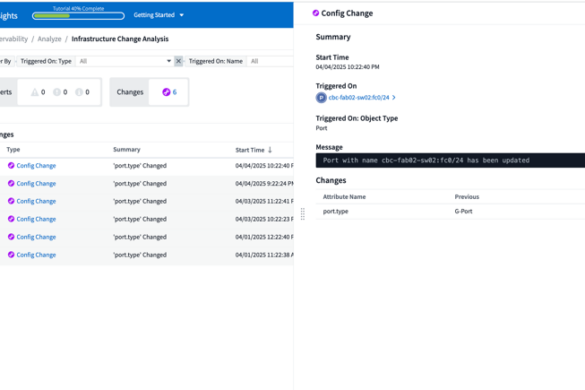Click the purple Changes count icon
The height and width of the screenshot is (390, 585).
166,92
